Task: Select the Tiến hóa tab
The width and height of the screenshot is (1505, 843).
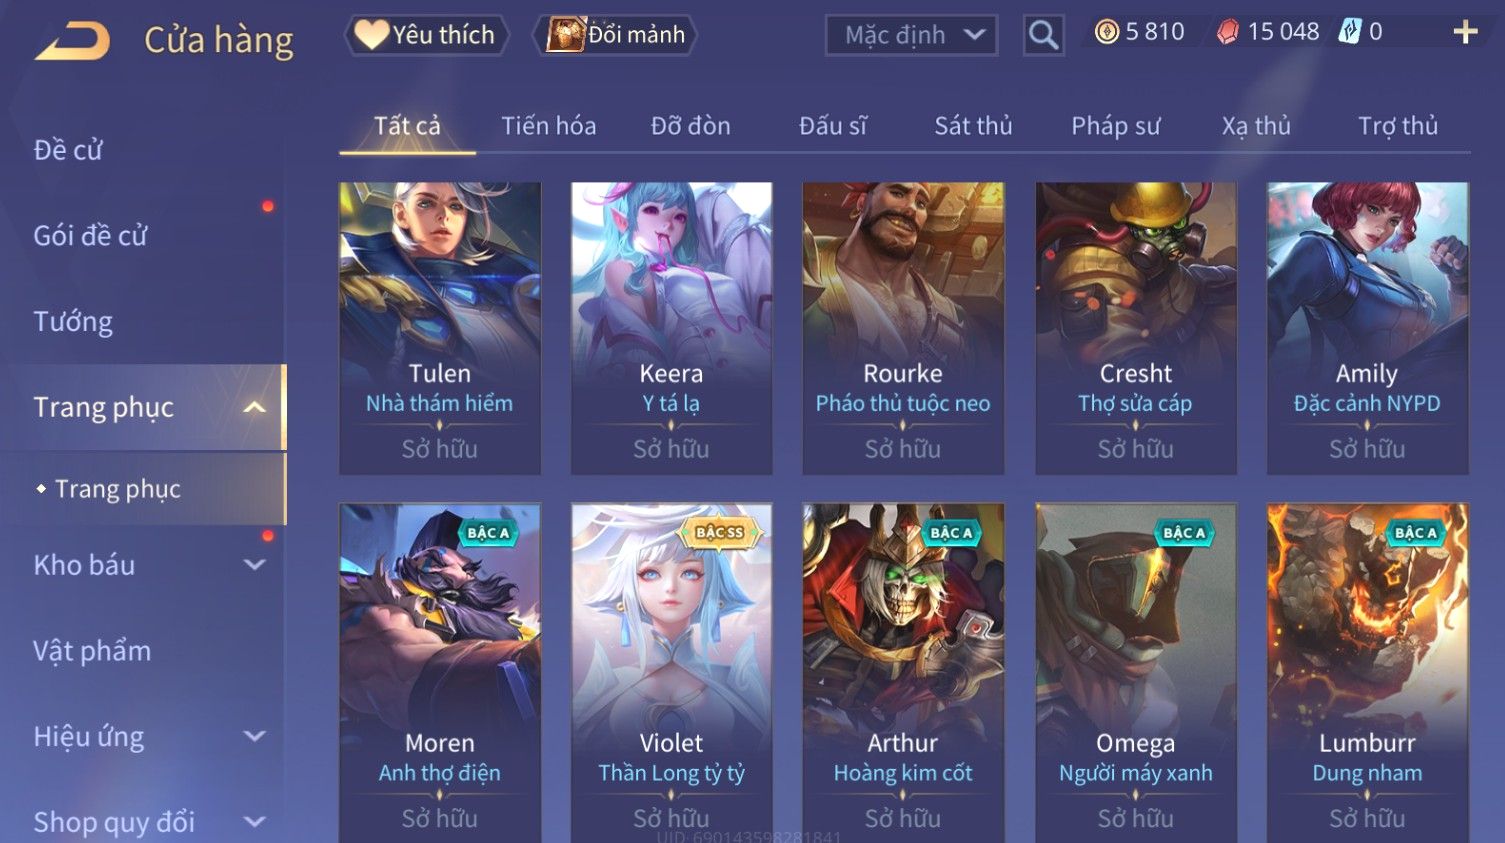Action: 548,126
